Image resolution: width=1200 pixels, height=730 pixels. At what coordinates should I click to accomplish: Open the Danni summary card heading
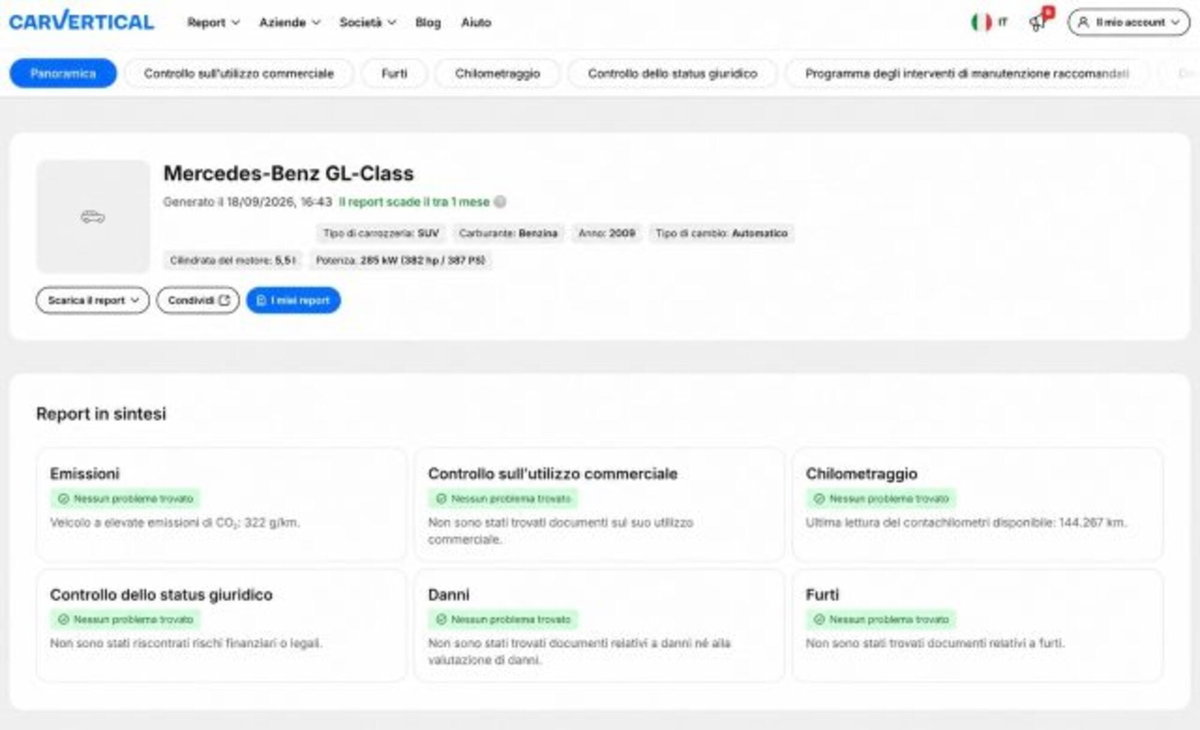(449, 595)
